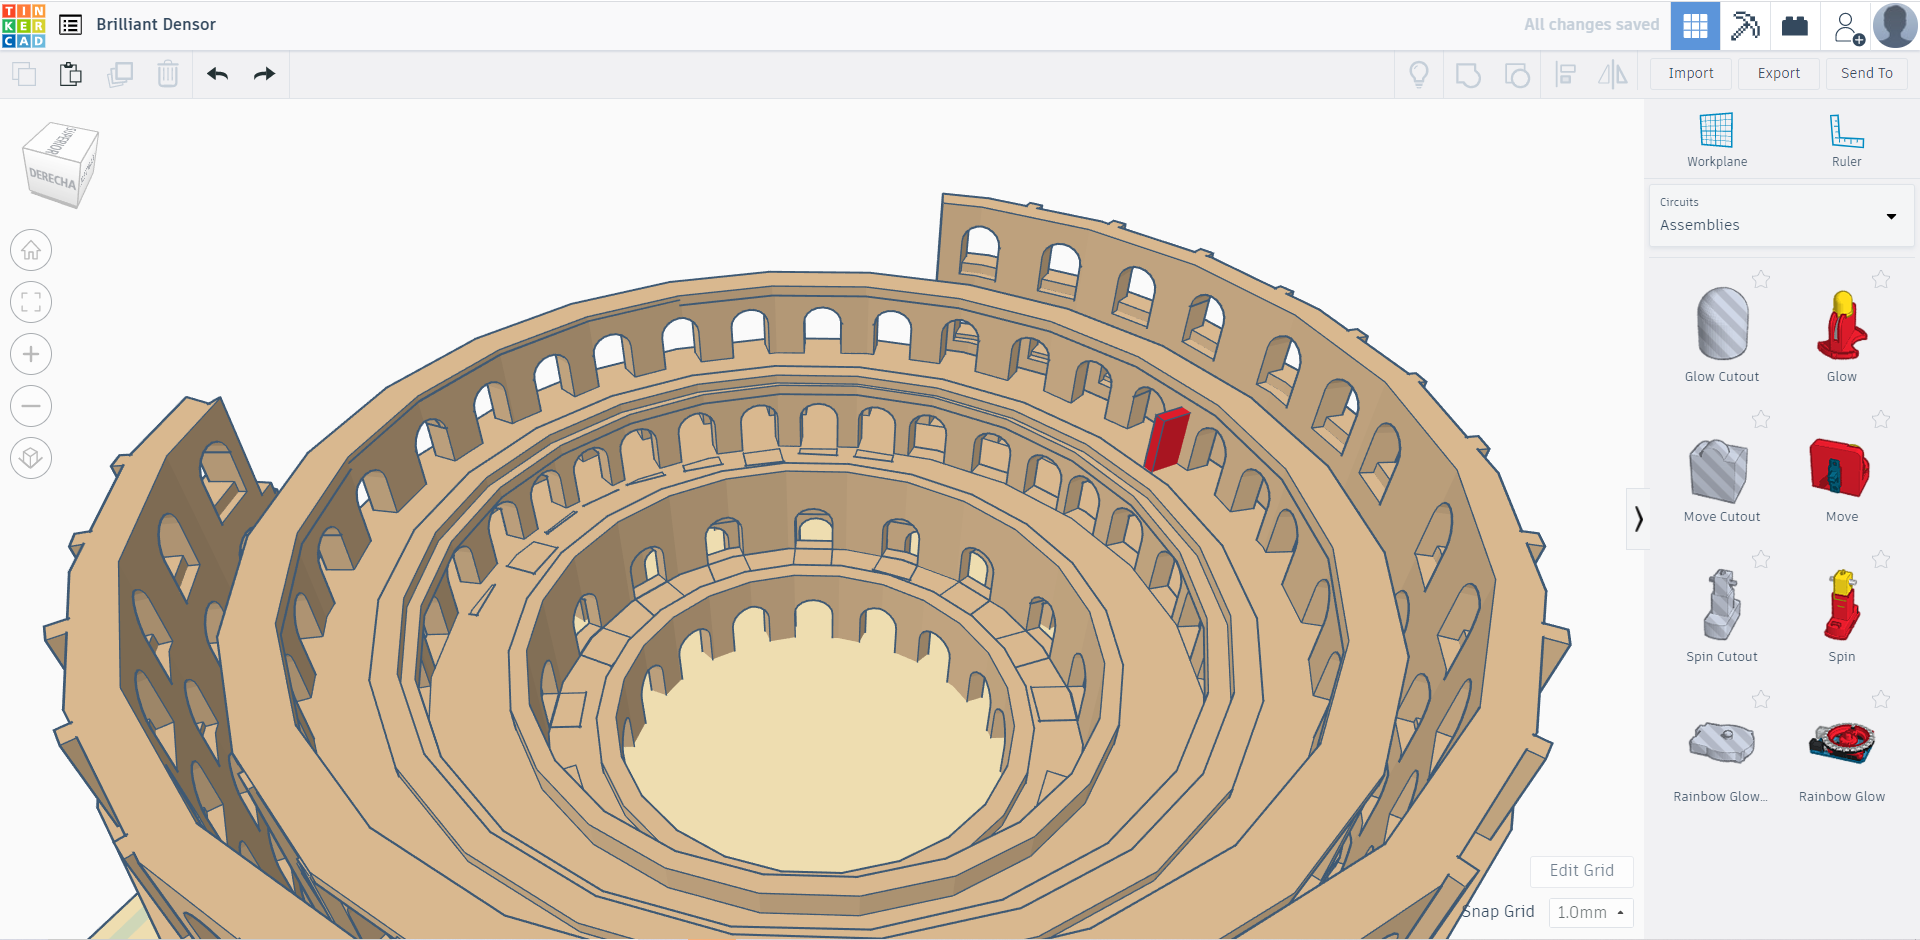Favorite the Spin shape star

pyautogui.click(x=1881, y=559)
